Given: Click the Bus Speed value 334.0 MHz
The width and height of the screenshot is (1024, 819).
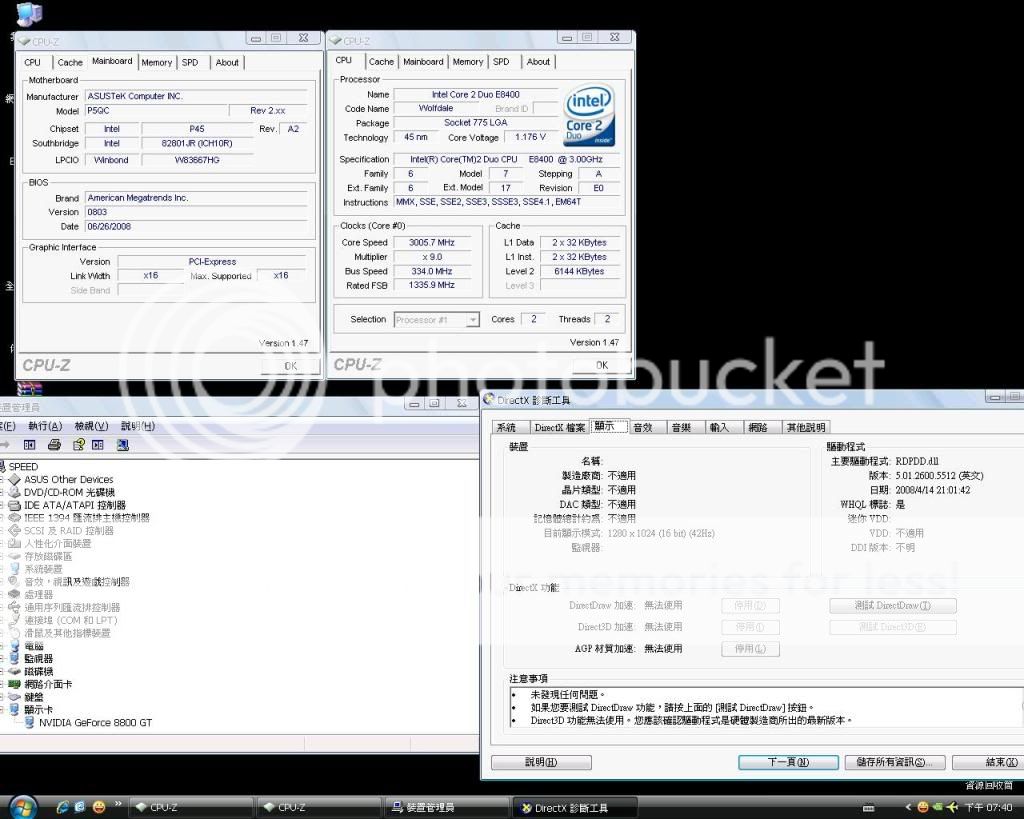Looking at the screenshot, I should (432, 271).
